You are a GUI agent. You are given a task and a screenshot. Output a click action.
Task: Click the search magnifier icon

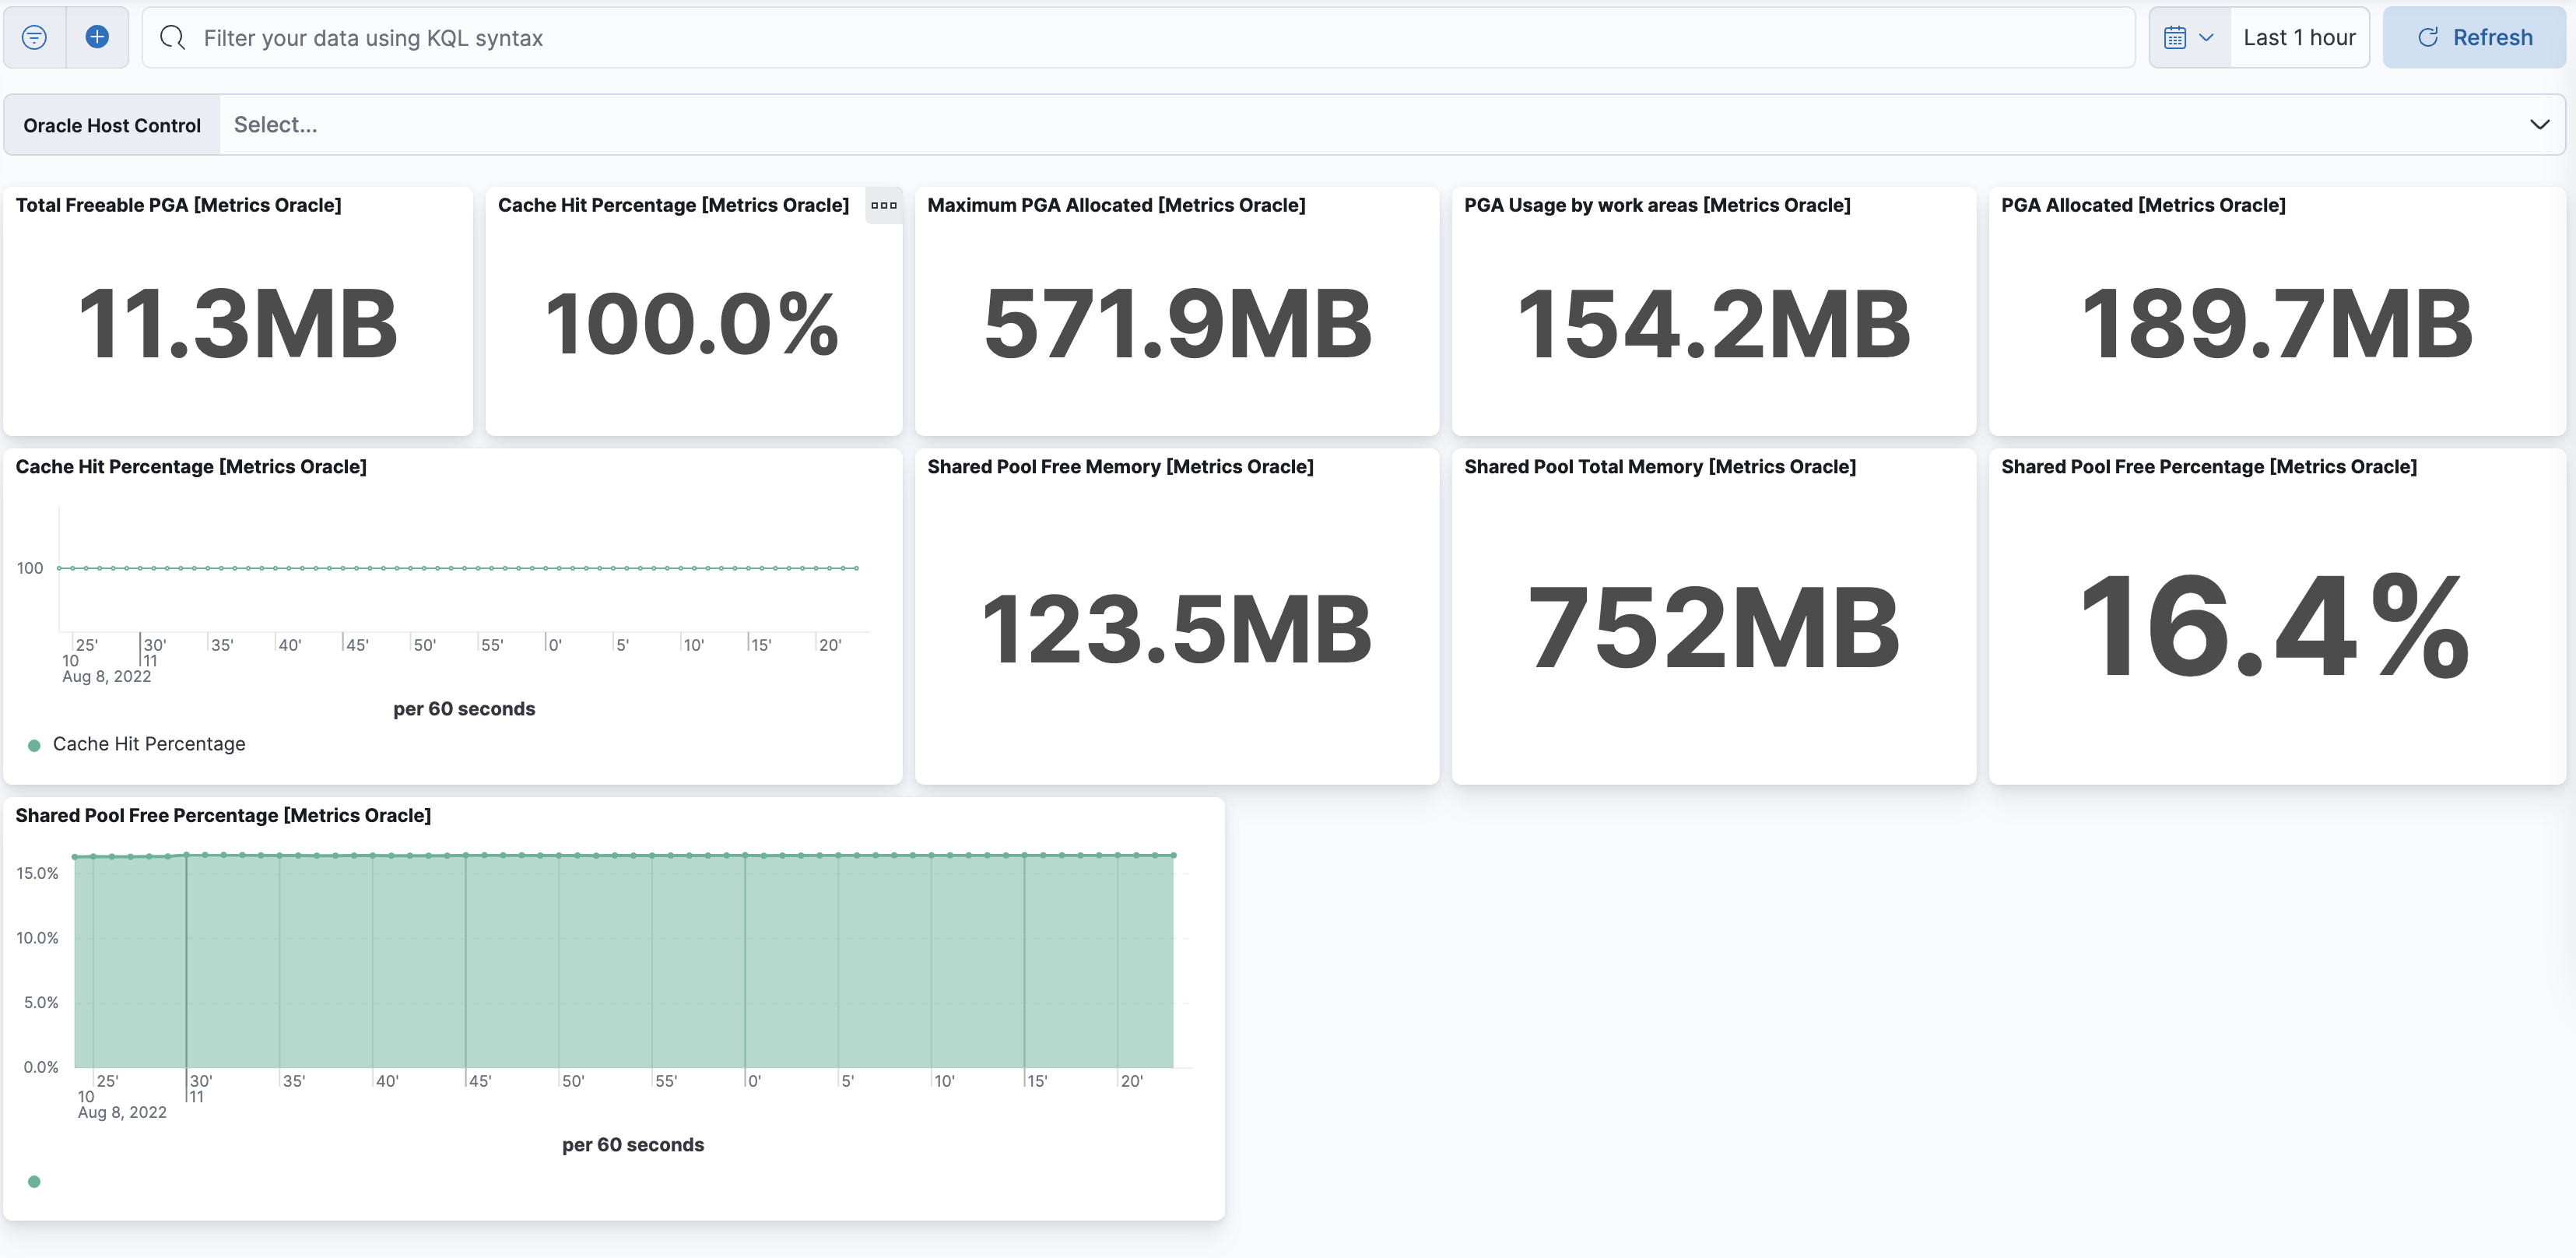point(173,38)
